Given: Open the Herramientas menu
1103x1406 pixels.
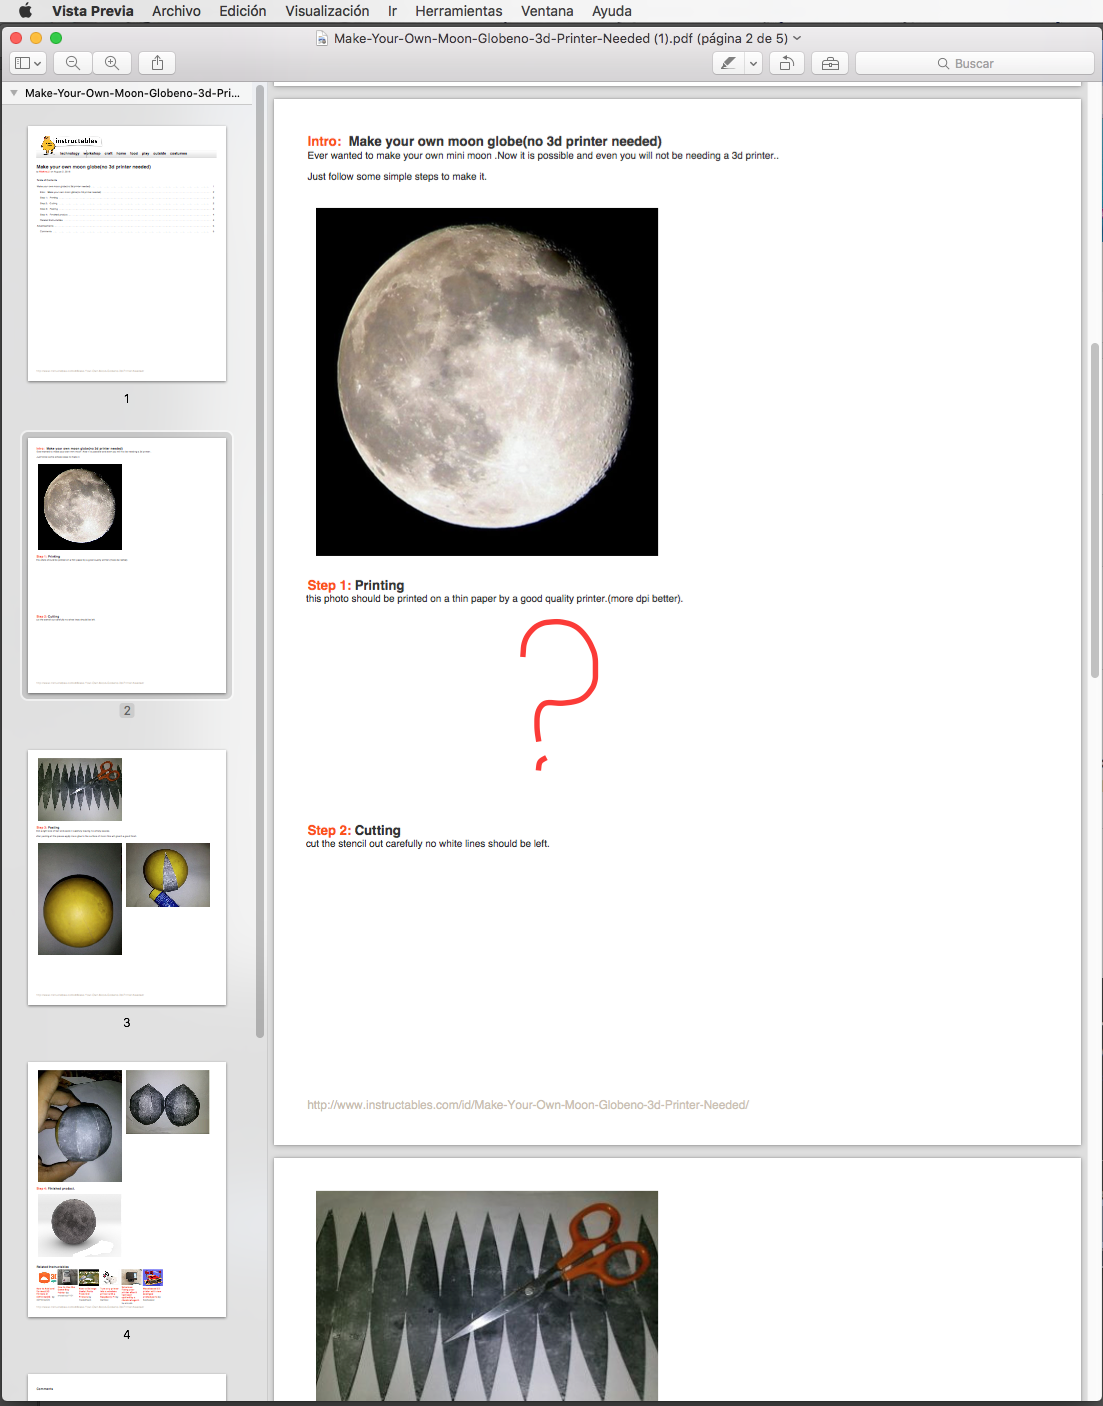Looking at the screenshot, I should [458, 11].
